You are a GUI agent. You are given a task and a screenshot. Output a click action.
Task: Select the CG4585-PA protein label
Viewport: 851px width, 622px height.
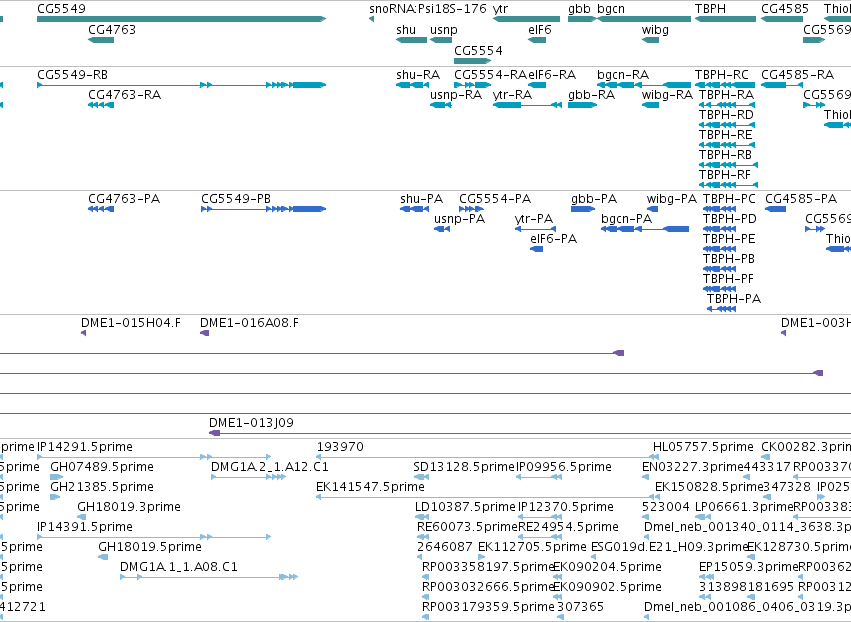(801, 199)
